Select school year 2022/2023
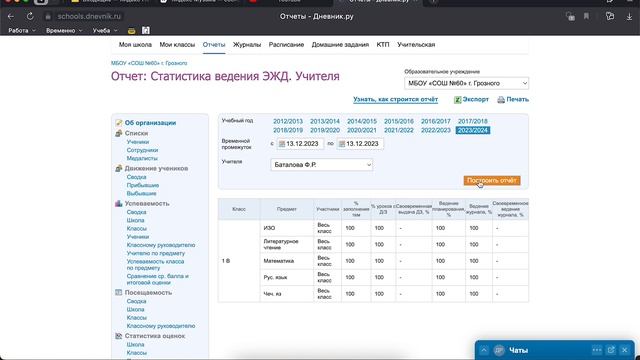The height and width of the screenshot is (360, 640). click(x=436, y=131)
